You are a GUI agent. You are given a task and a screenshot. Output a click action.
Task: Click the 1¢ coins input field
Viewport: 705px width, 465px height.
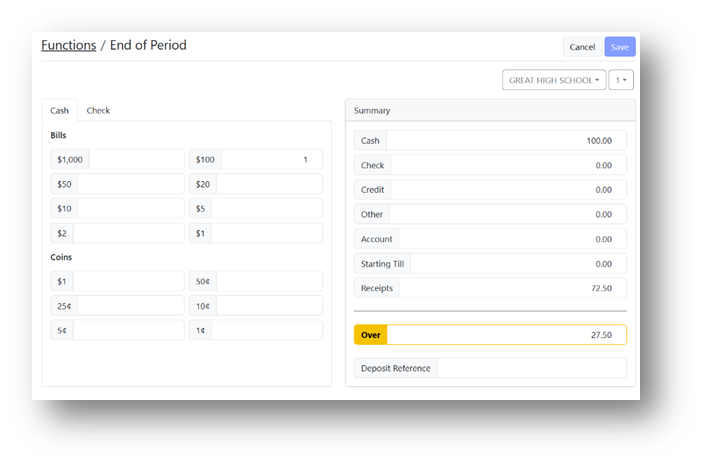[267, 331]
